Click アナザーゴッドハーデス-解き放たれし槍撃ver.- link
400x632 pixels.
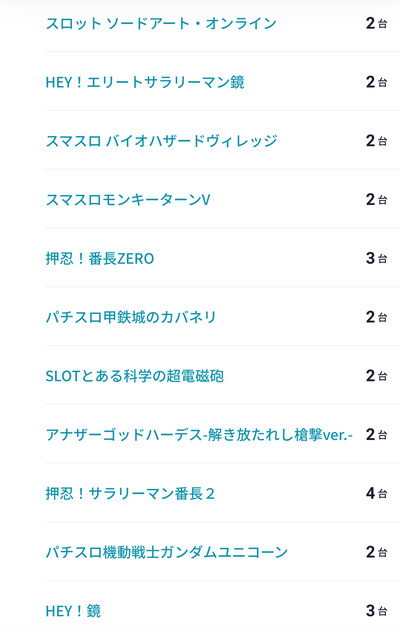point(199,435)
